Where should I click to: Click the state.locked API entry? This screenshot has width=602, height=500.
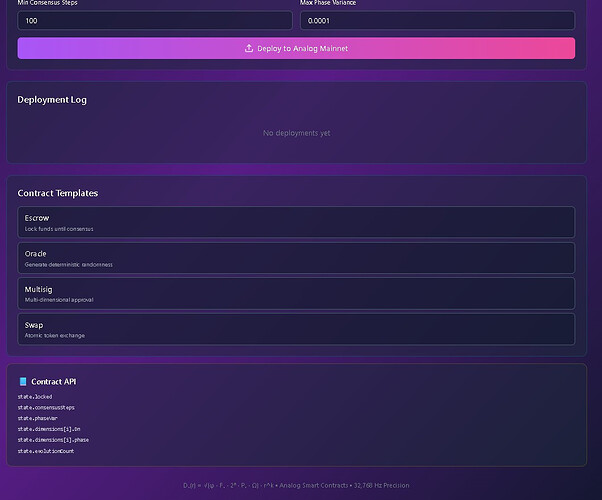click(x=35, y=397)
